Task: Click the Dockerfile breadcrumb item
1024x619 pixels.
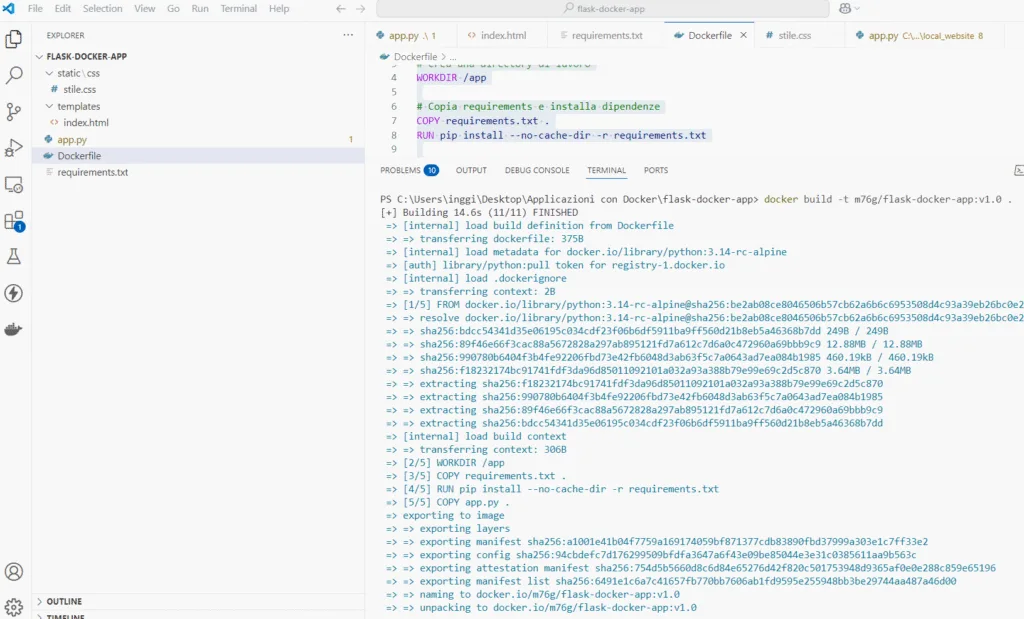Action: pyautogui.click(x=415, y=57)
